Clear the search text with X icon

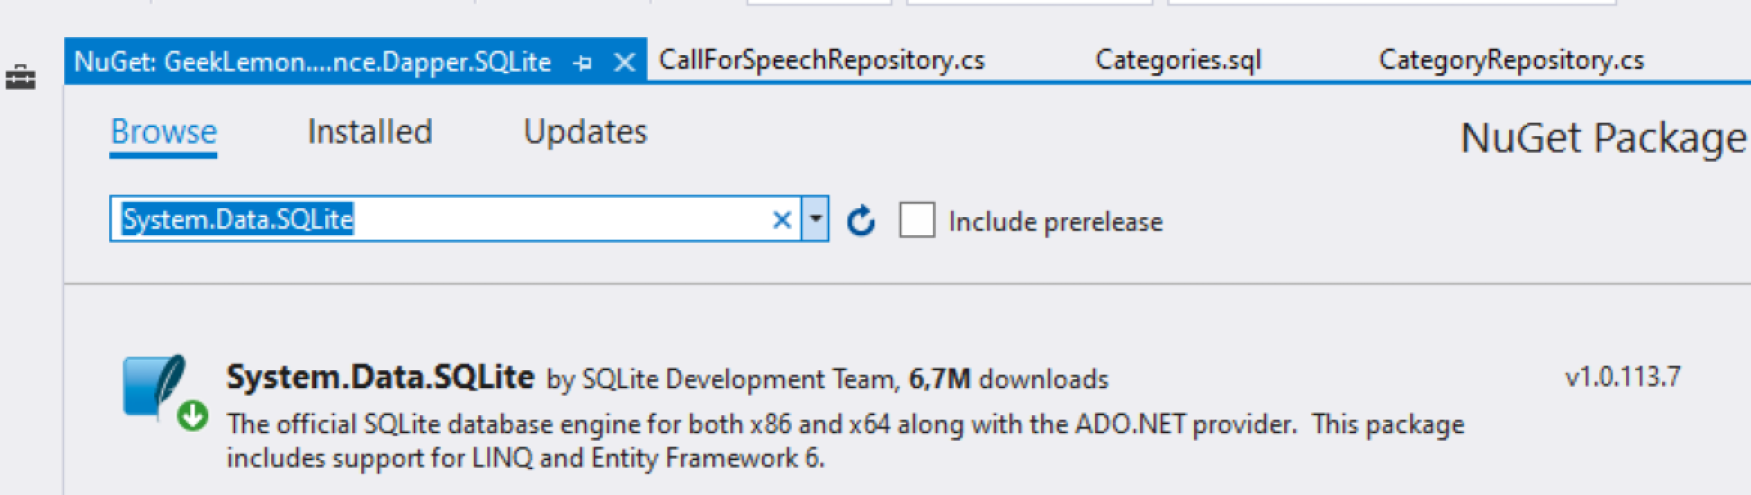click(782, 220)
